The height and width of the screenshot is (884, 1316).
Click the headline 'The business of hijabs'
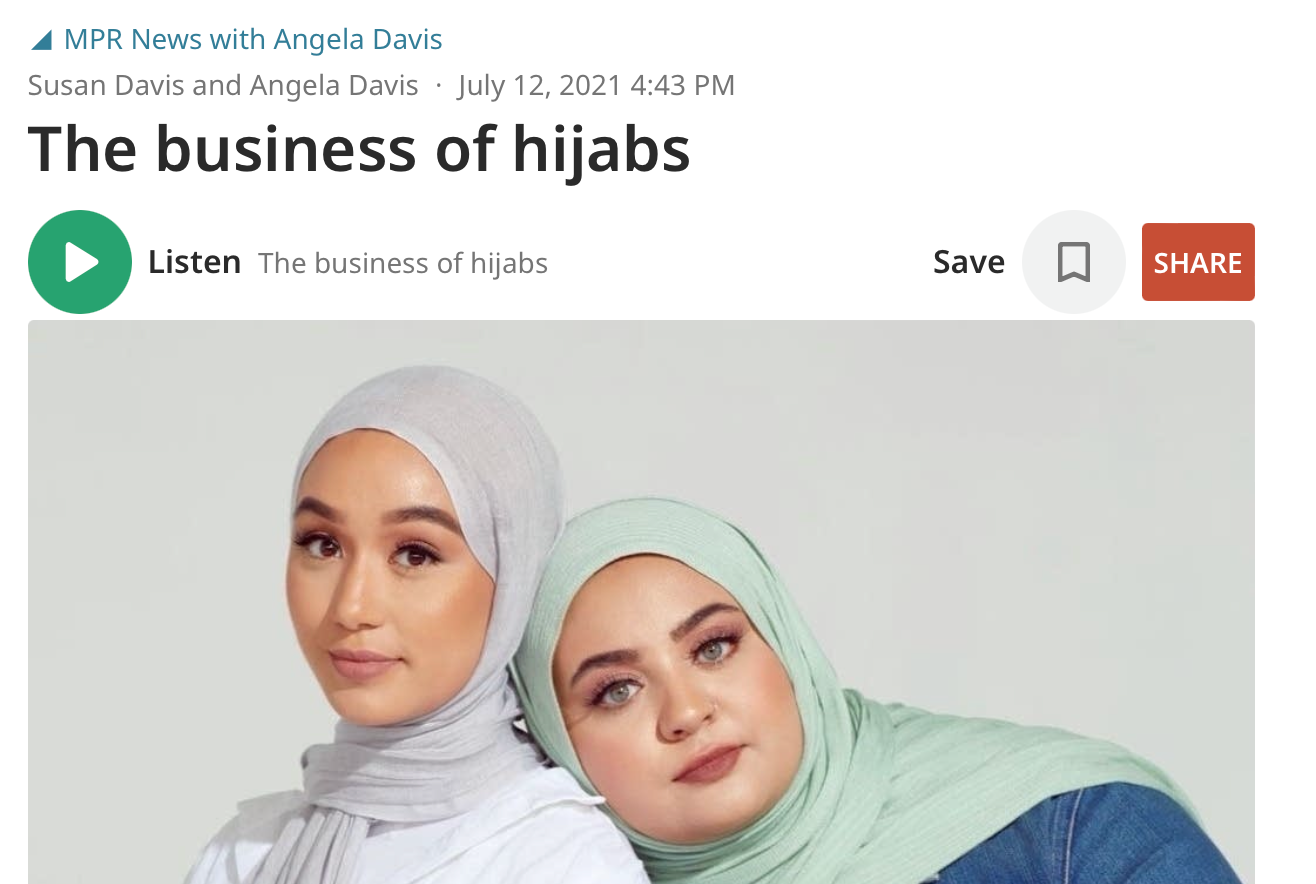(359, 148)
